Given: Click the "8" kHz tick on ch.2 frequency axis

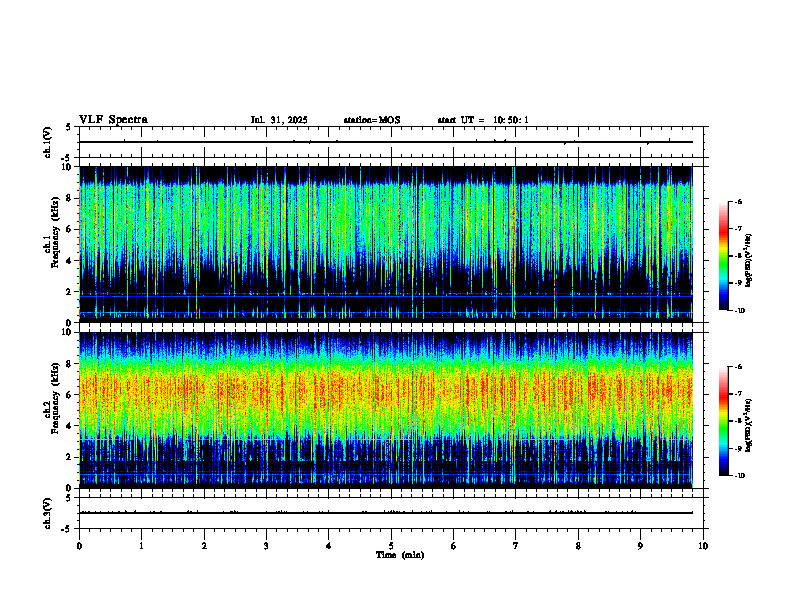Looking at the screenshot, I should (71, 364).
